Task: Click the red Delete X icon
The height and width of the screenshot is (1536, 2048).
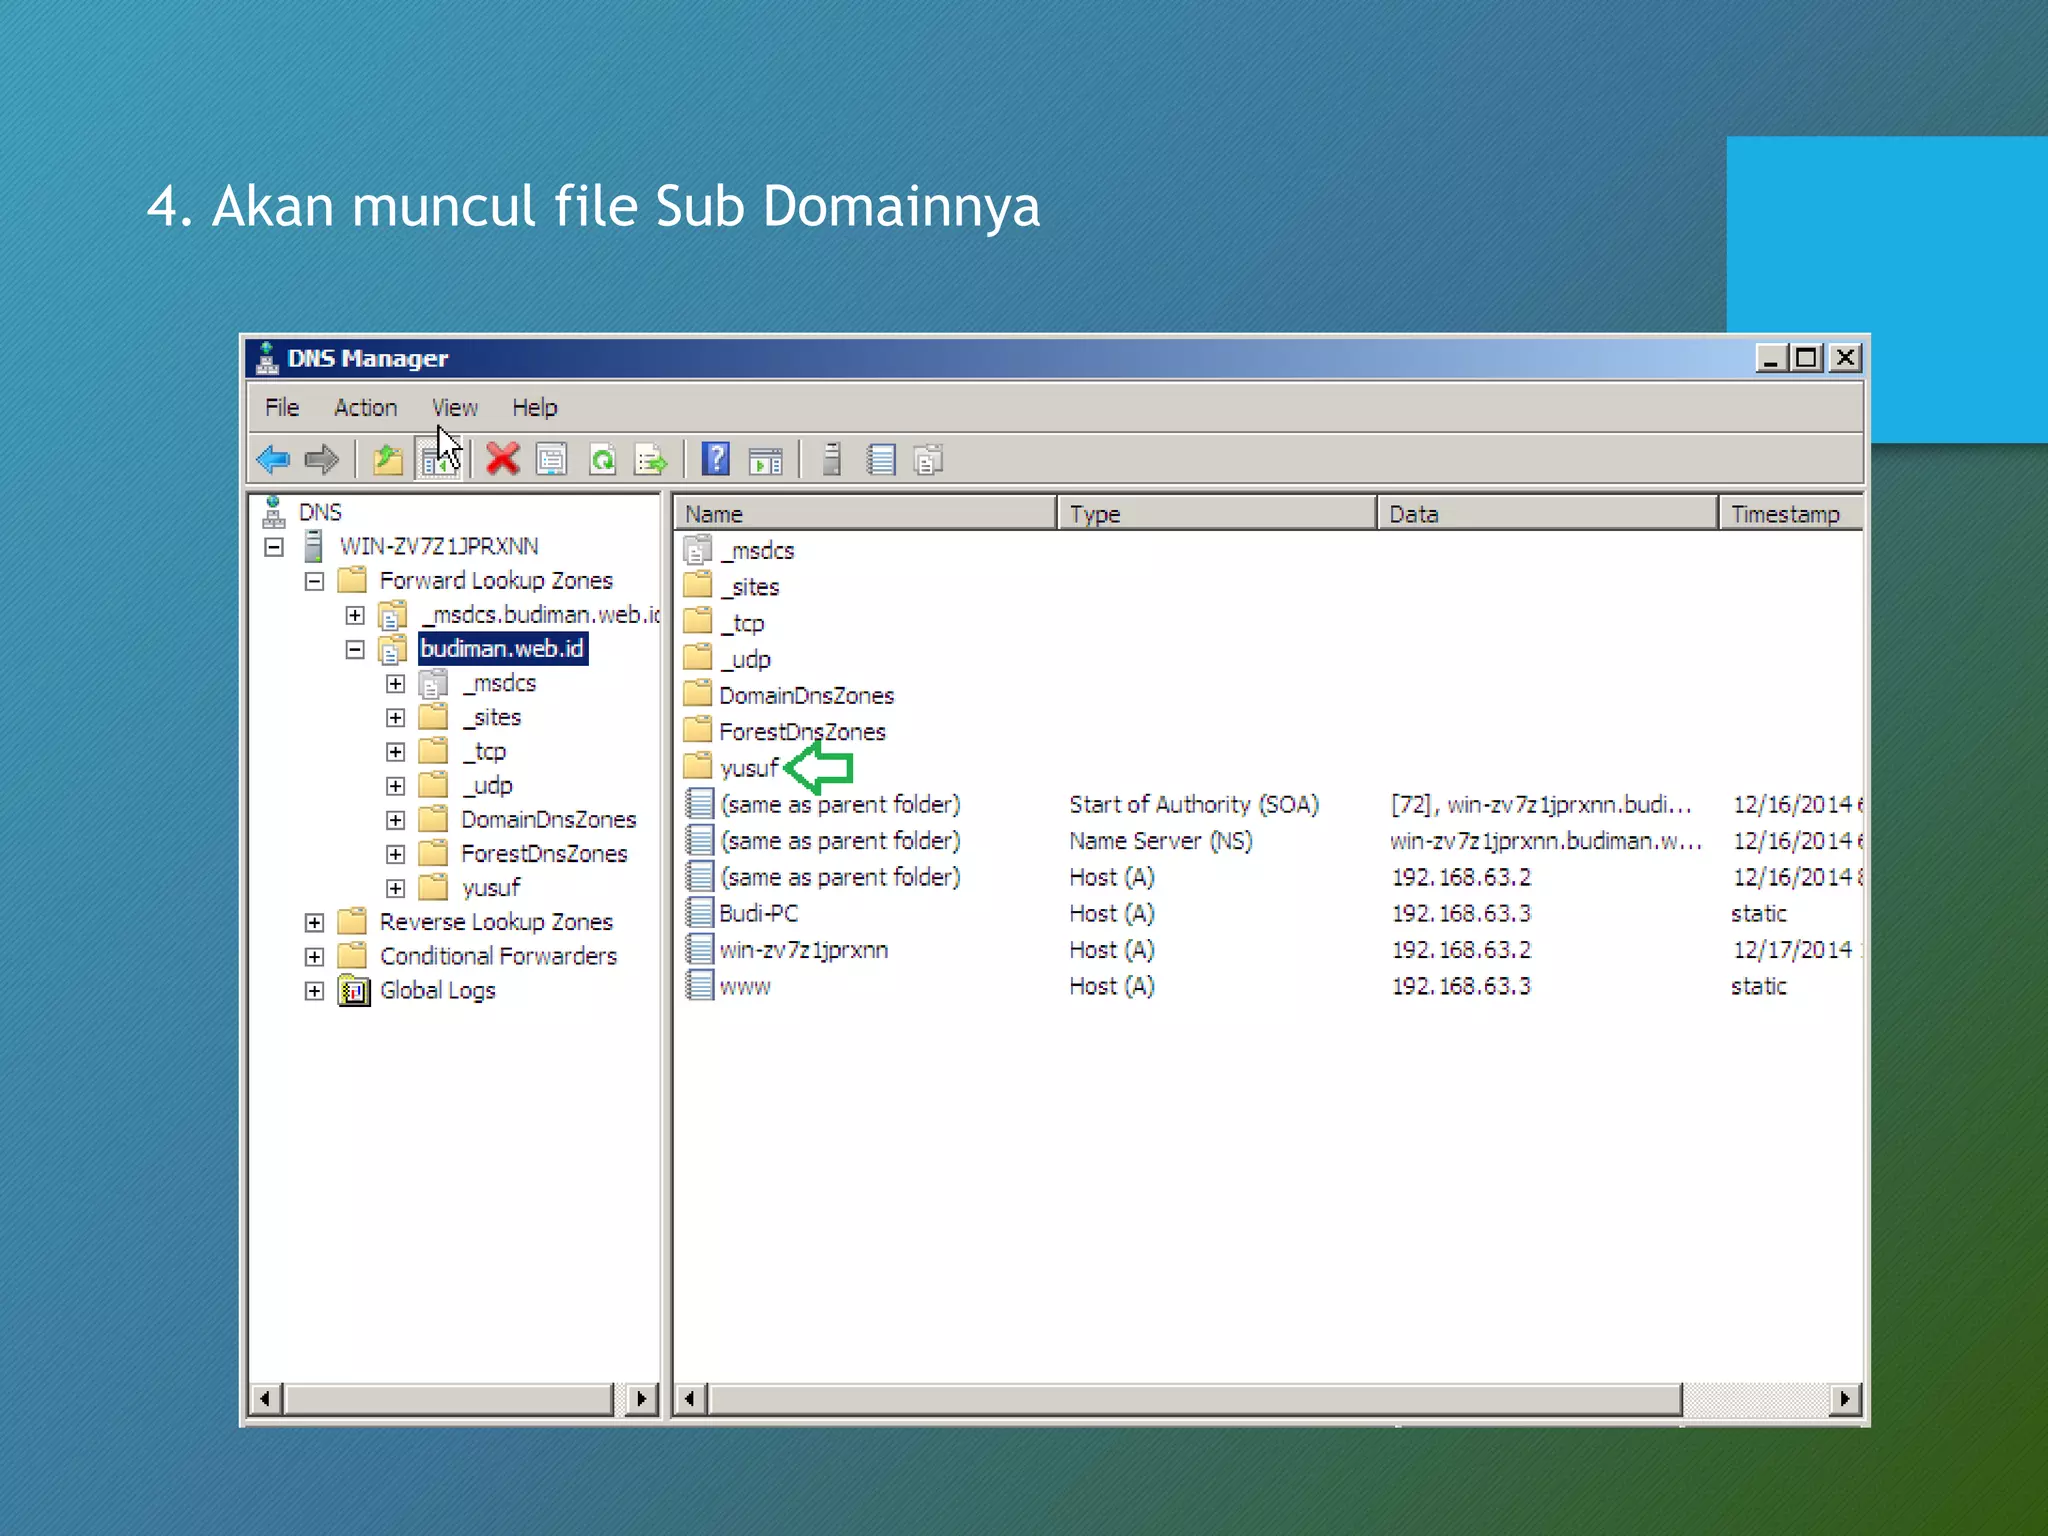Action: (502, 460)
